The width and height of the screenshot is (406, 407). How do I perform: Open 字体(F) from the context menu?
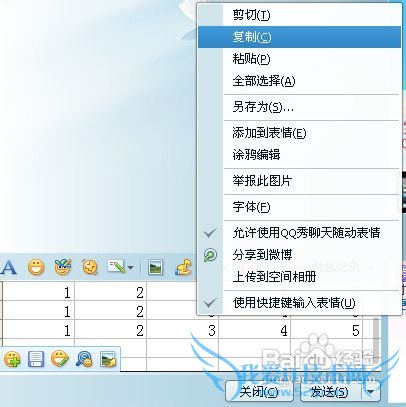(x=299, y=207)
